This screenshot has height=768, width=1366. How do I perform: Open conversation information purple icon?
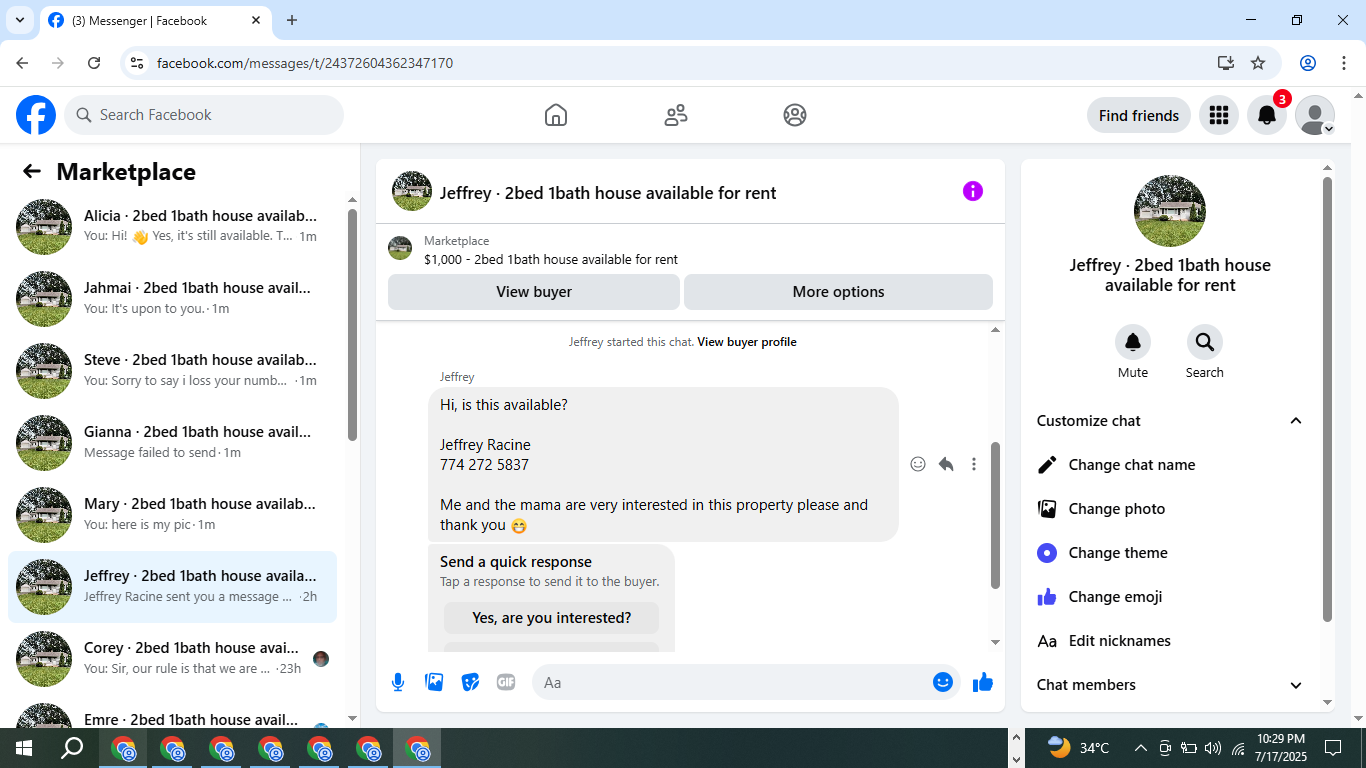(x=973, y=191)
